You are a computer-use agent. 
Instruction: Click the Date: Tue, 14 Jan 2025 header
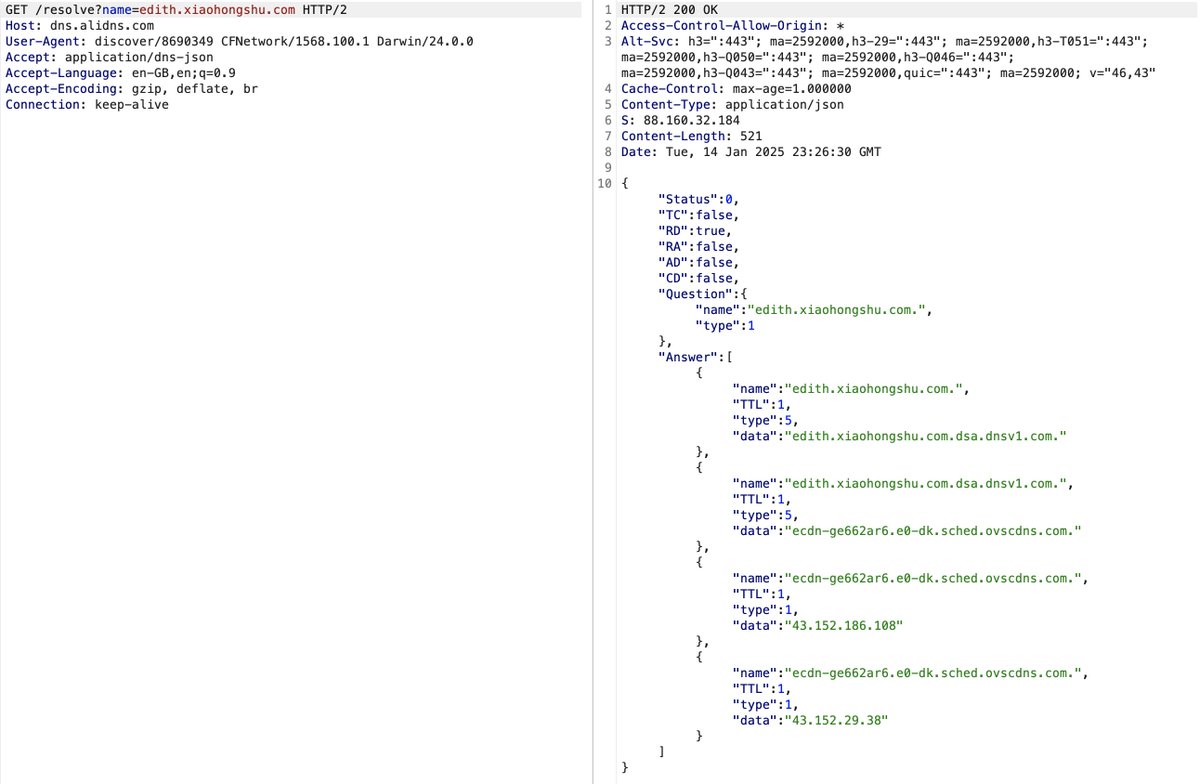tap(751, 153)
